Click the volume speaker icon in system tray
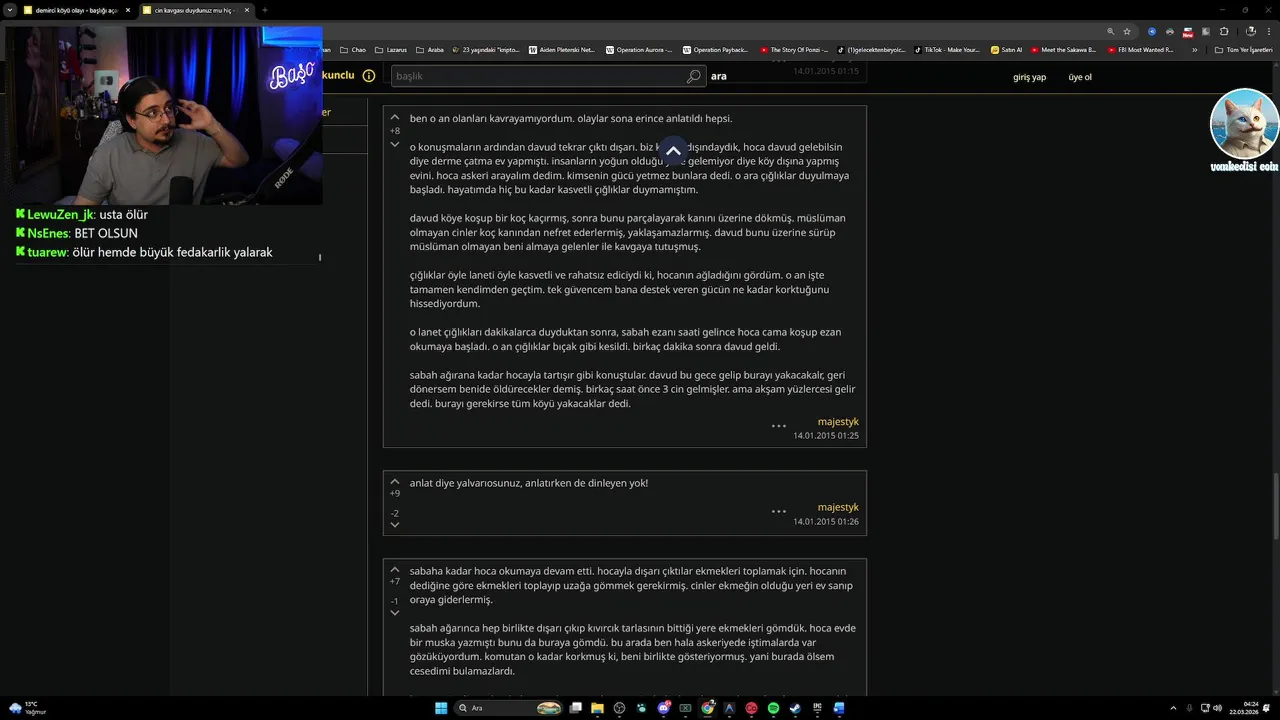Image resolution: width=1280 pixels, height=720 pixels. 1216,708
